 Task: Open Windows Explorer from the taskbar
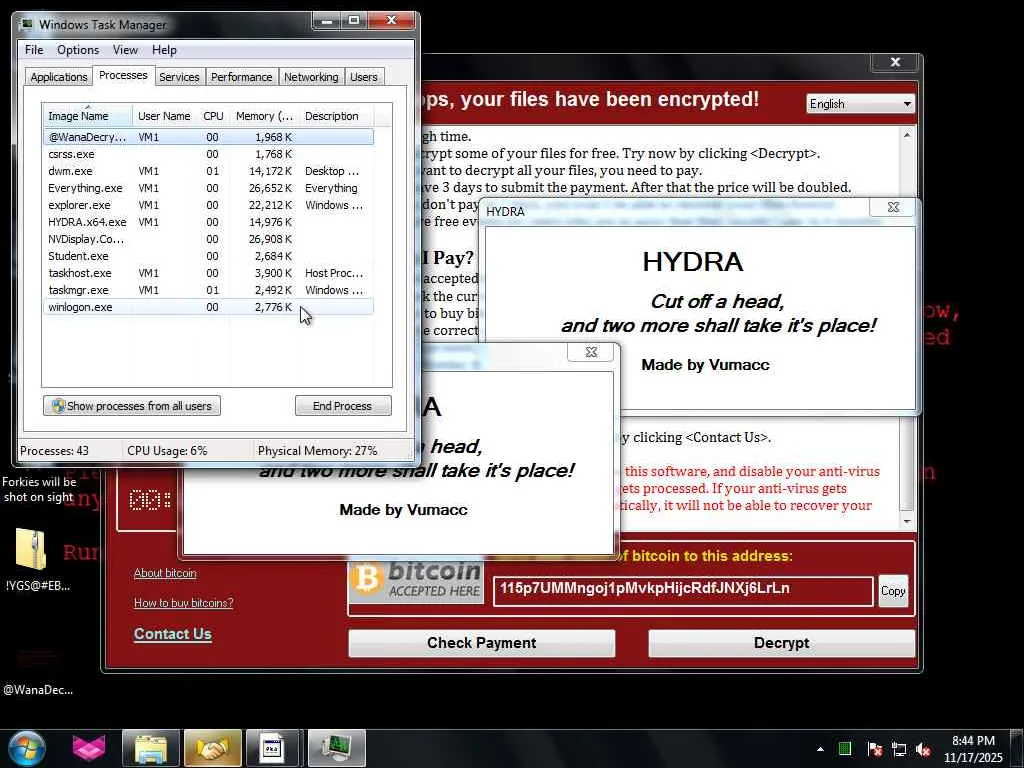151,748
